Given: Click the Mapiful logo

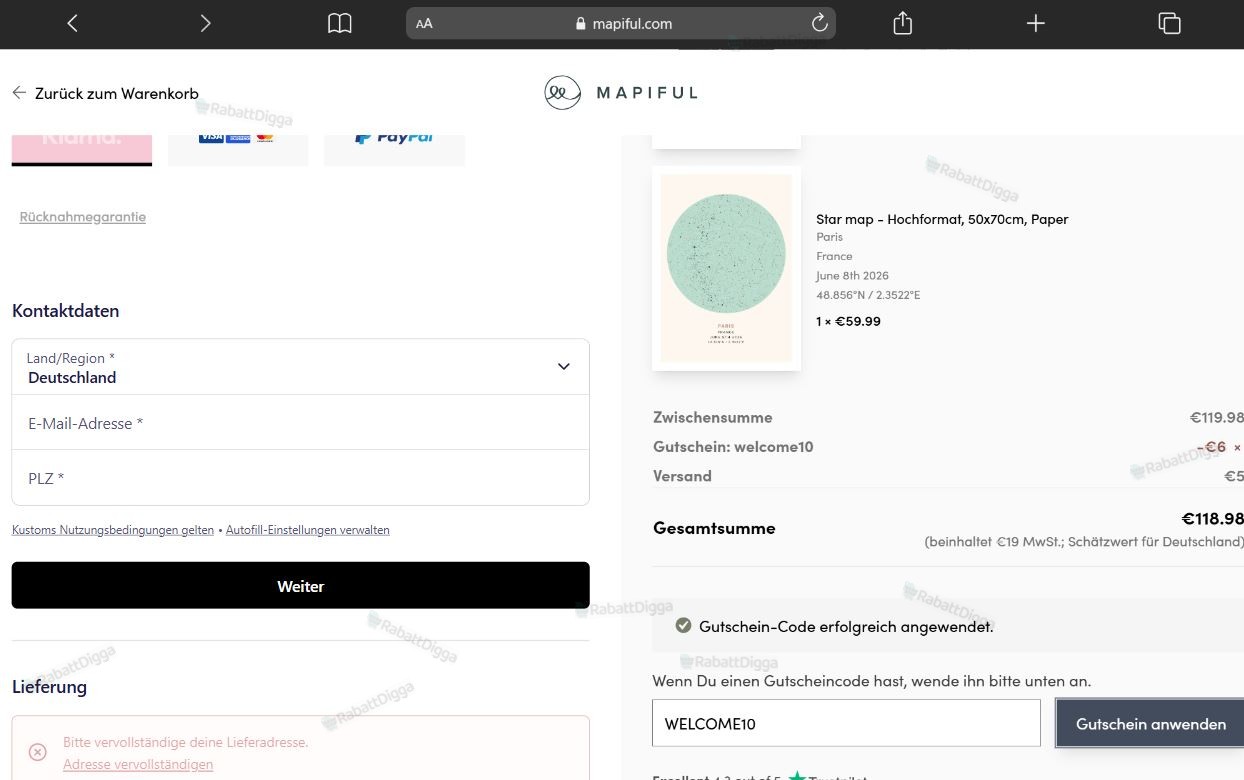Looking at the screenshot, I should [621, 92].
